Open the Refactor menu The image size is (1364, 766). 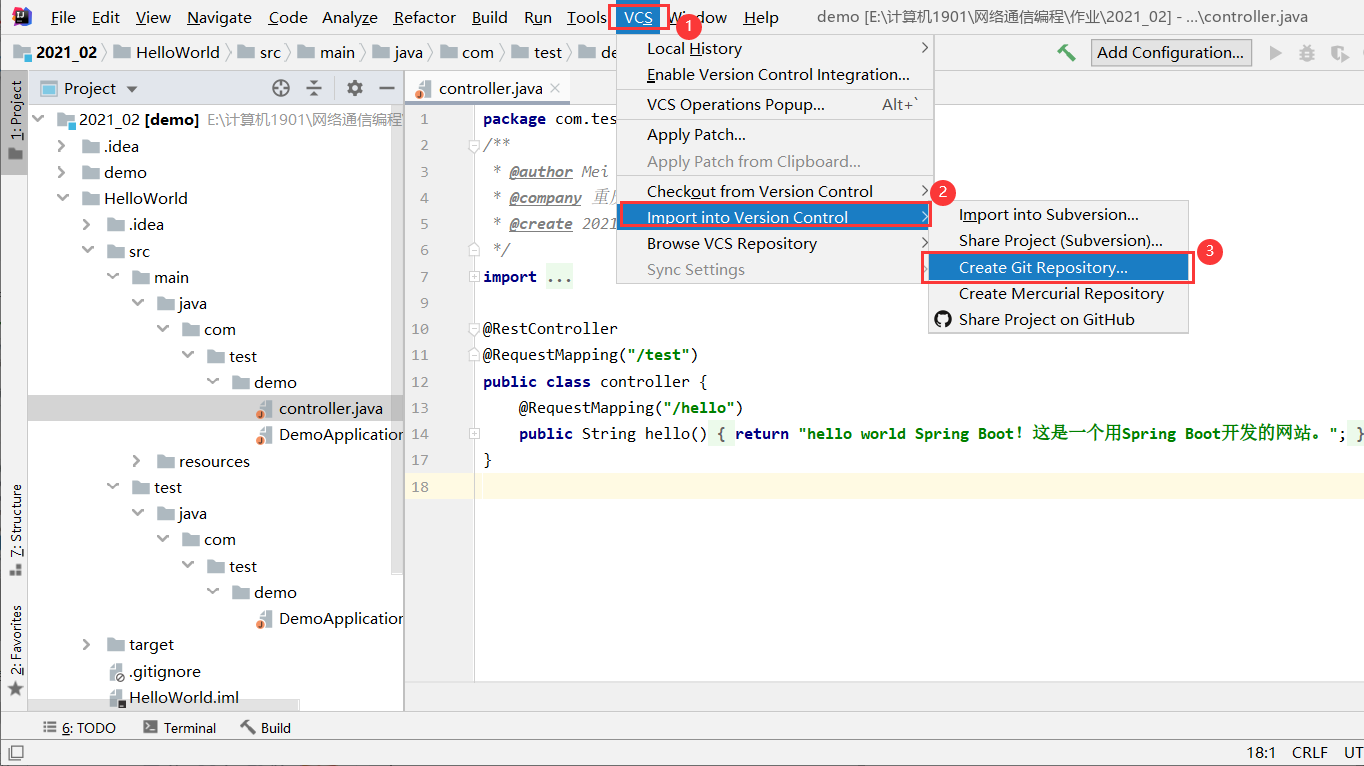(425, 17)
